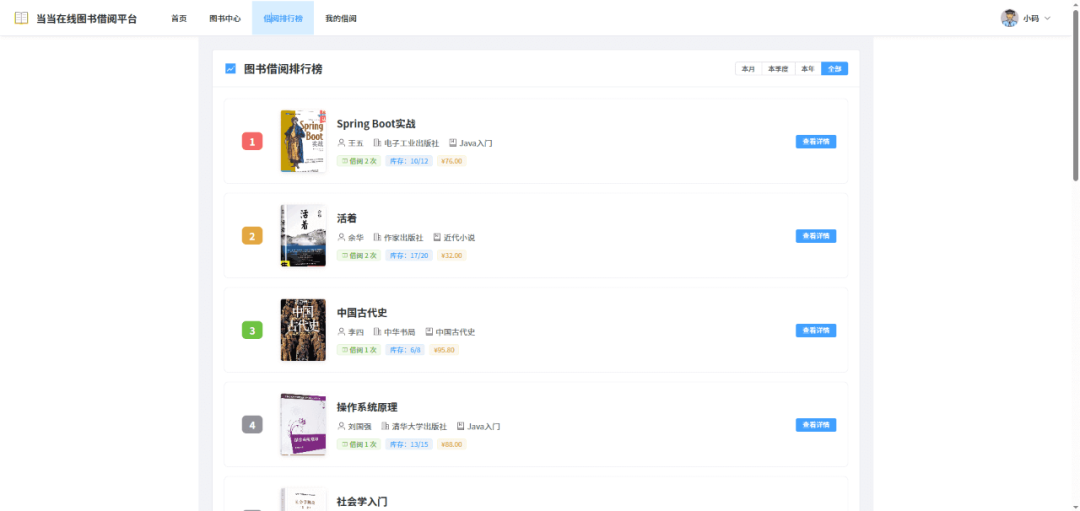Click the category icon beside Java入门 for Spring Boot实战

[453, 143]
